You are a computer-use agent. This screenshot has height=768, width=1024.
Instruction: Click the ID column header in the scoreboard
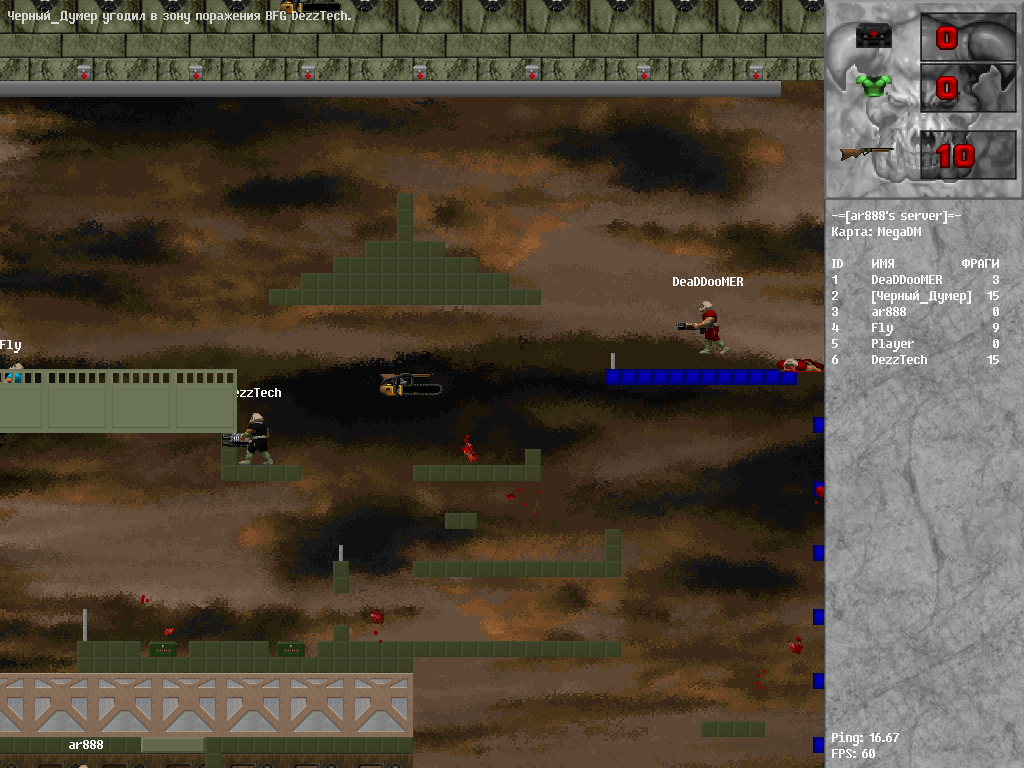pos(837,264)
